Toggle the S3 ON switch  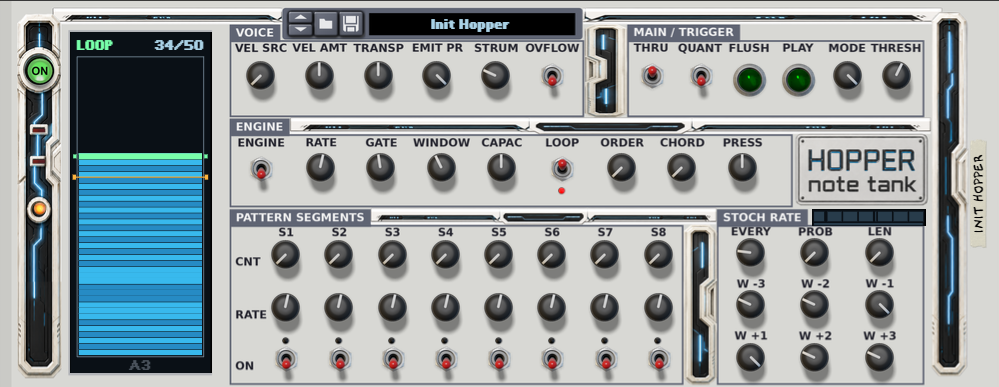coord(392,360)
